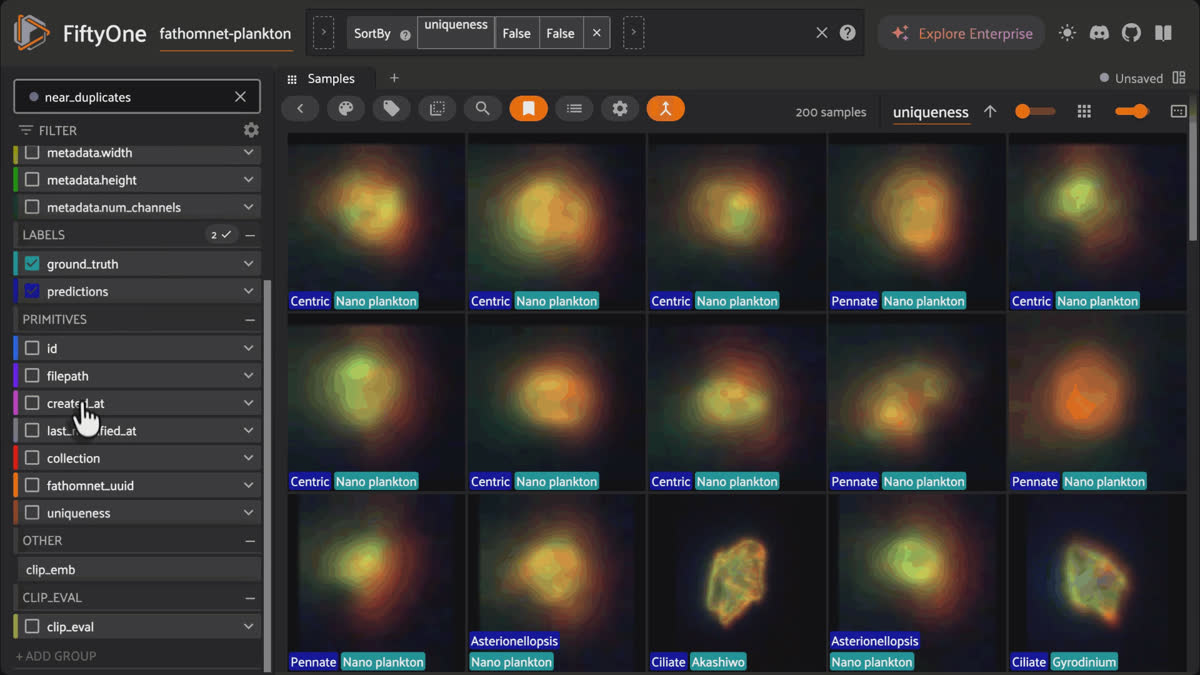Open the near_duplicates saved view selector
This screenshot has height=675, width=1200.
[x=137, y=97]
